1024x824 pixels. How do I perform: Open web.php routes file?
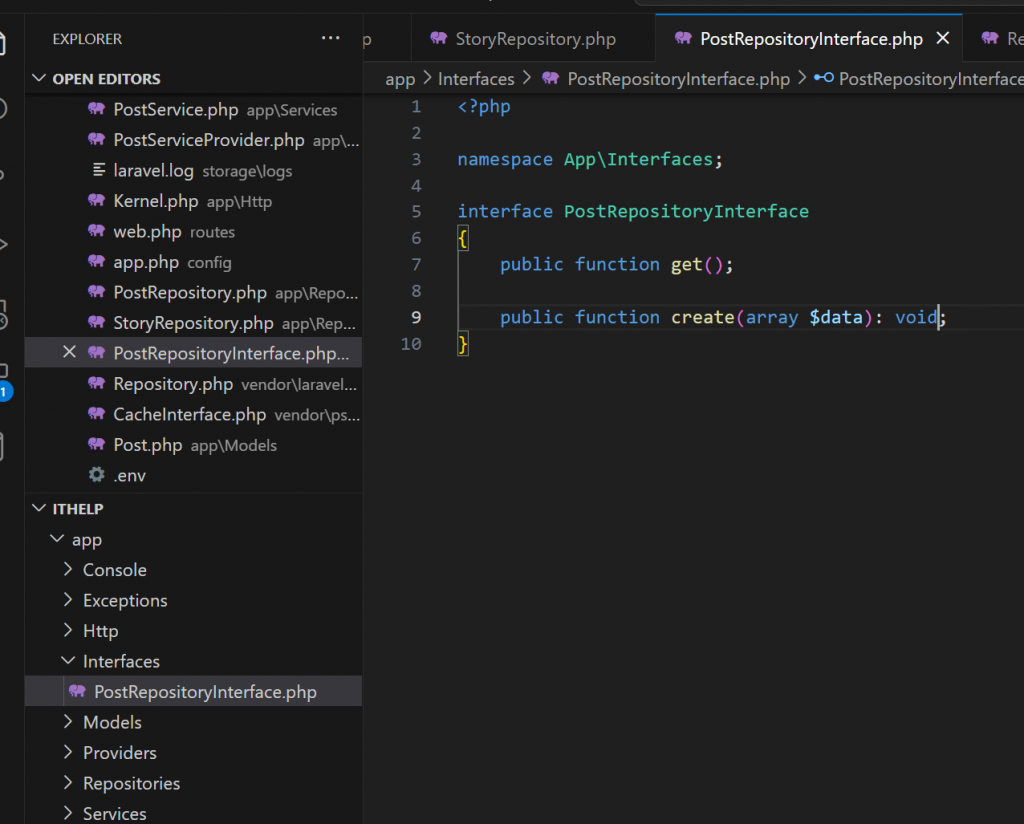(x=193, y=232)
